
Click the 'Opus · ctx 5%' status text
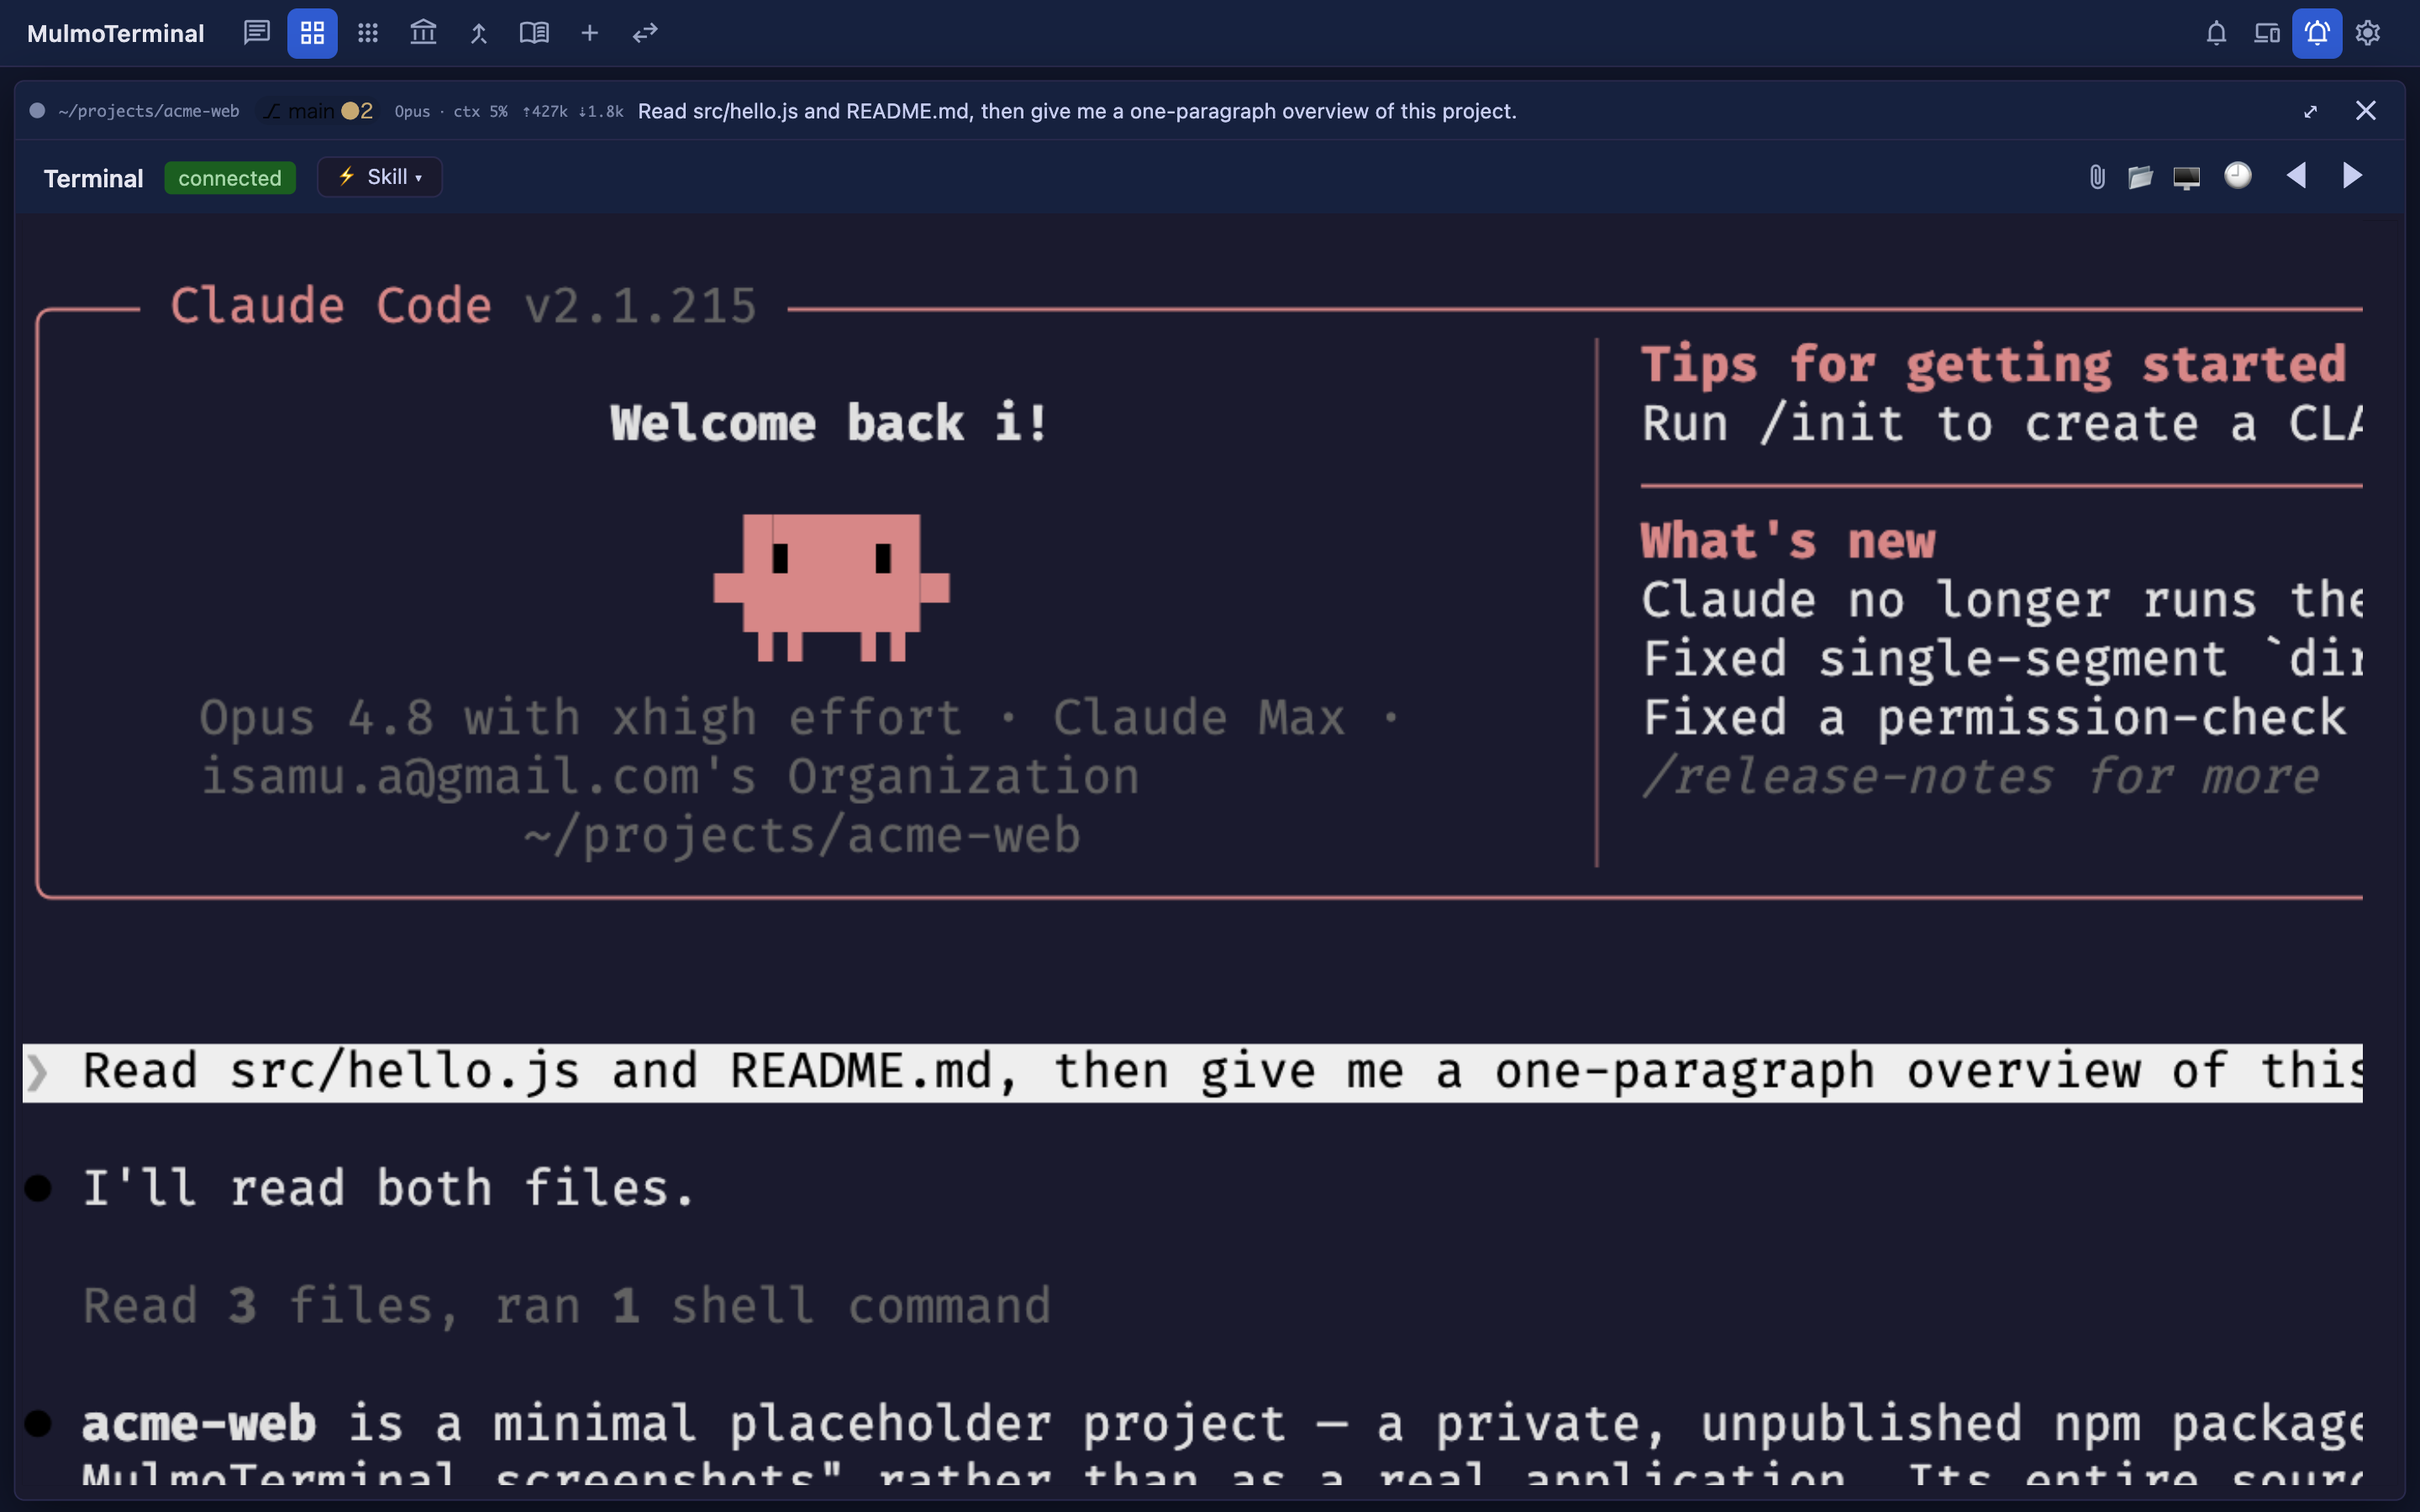click(451, 112)
